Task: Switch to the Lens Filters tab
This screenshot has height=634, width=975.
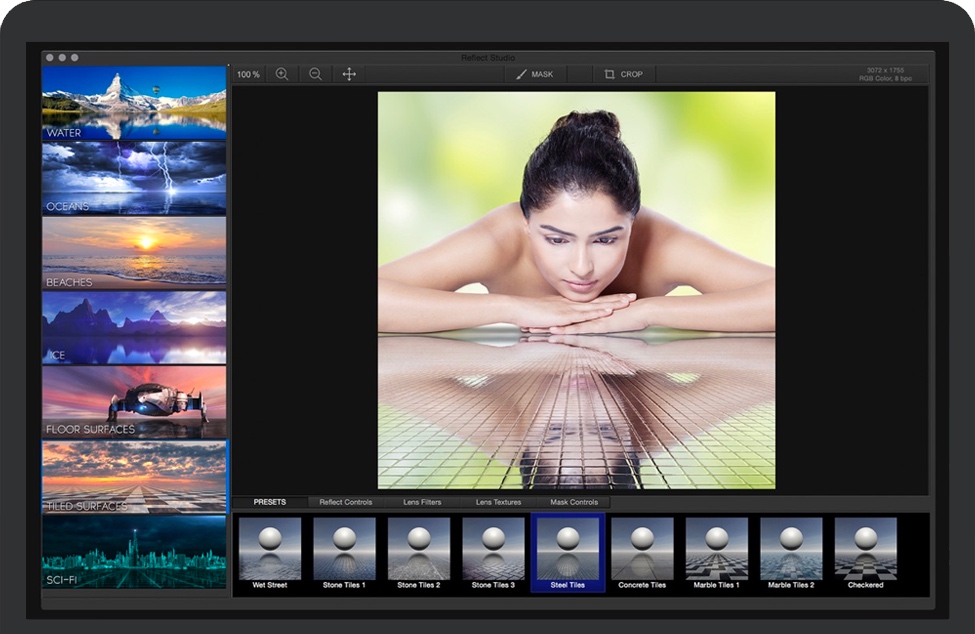Action: click(x=424, y=503)
